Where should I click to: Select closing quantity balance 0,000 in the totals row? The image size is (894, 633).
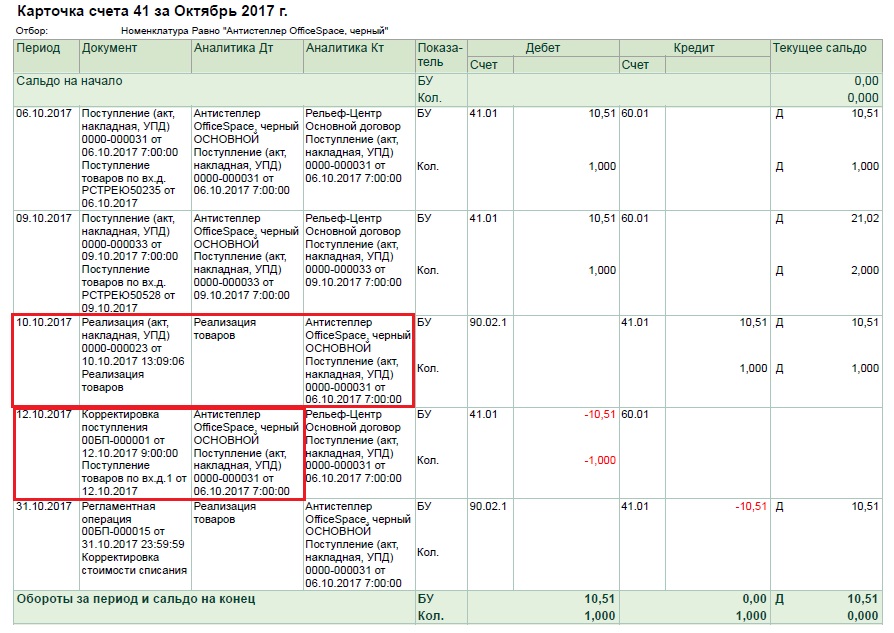863,616
